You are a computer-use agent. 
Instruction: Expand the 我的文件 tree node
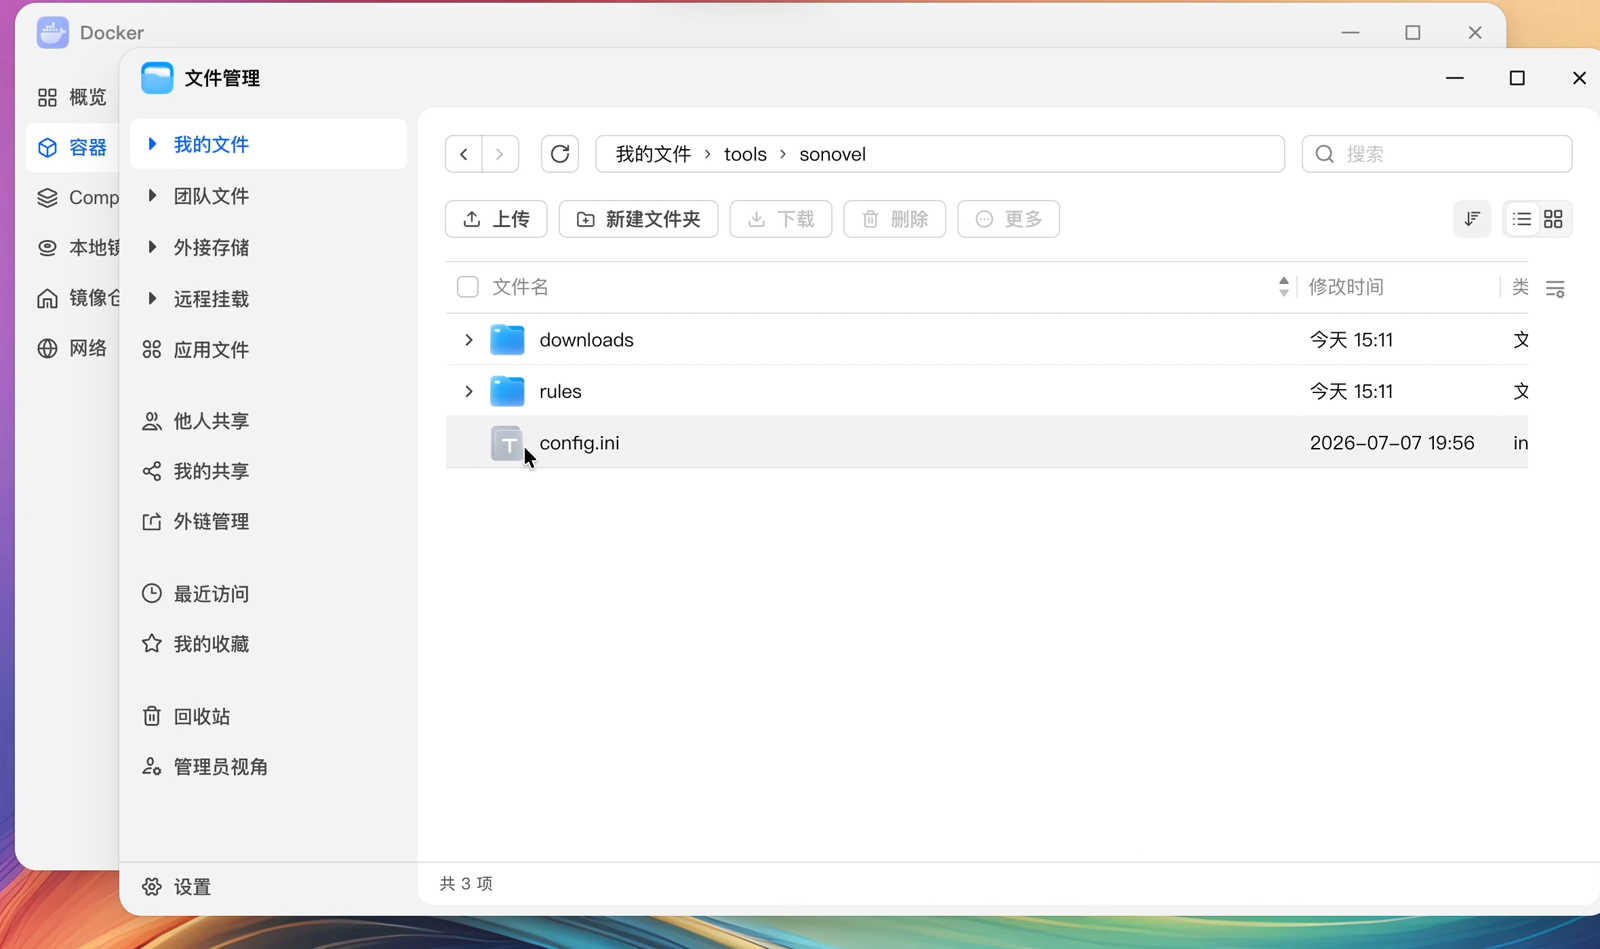pos(152,144)
